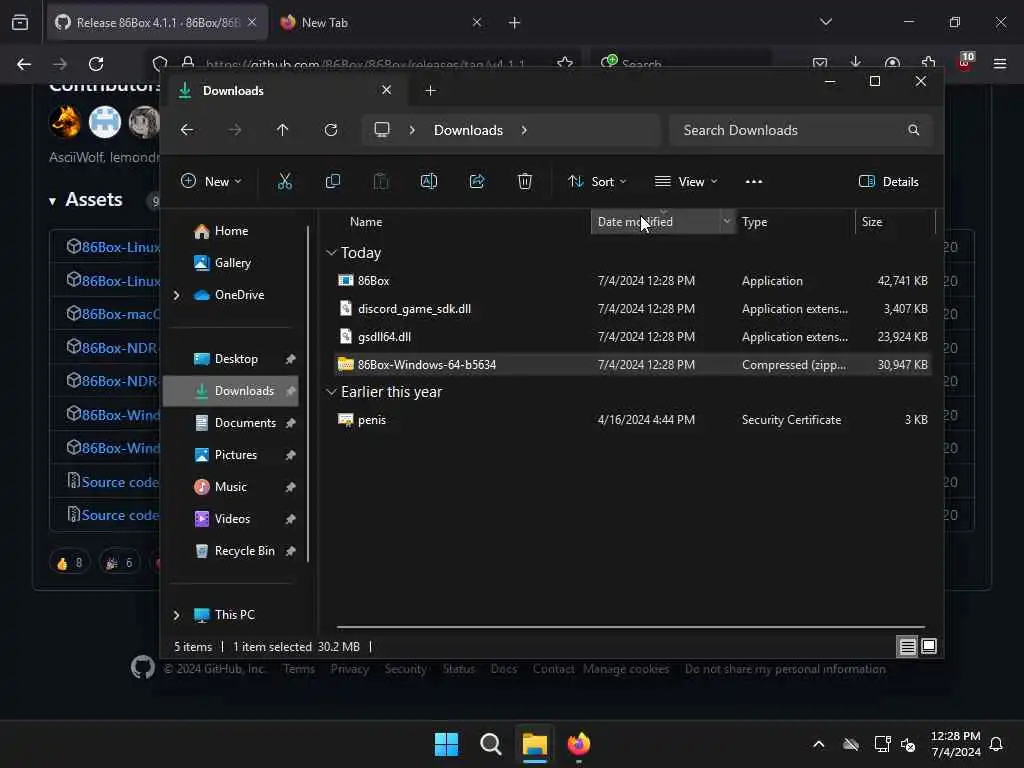Screen dimensions: 1024x768
Task: Click the Paste icon in Explorer toolbar
Action: (x=381, y=182)
